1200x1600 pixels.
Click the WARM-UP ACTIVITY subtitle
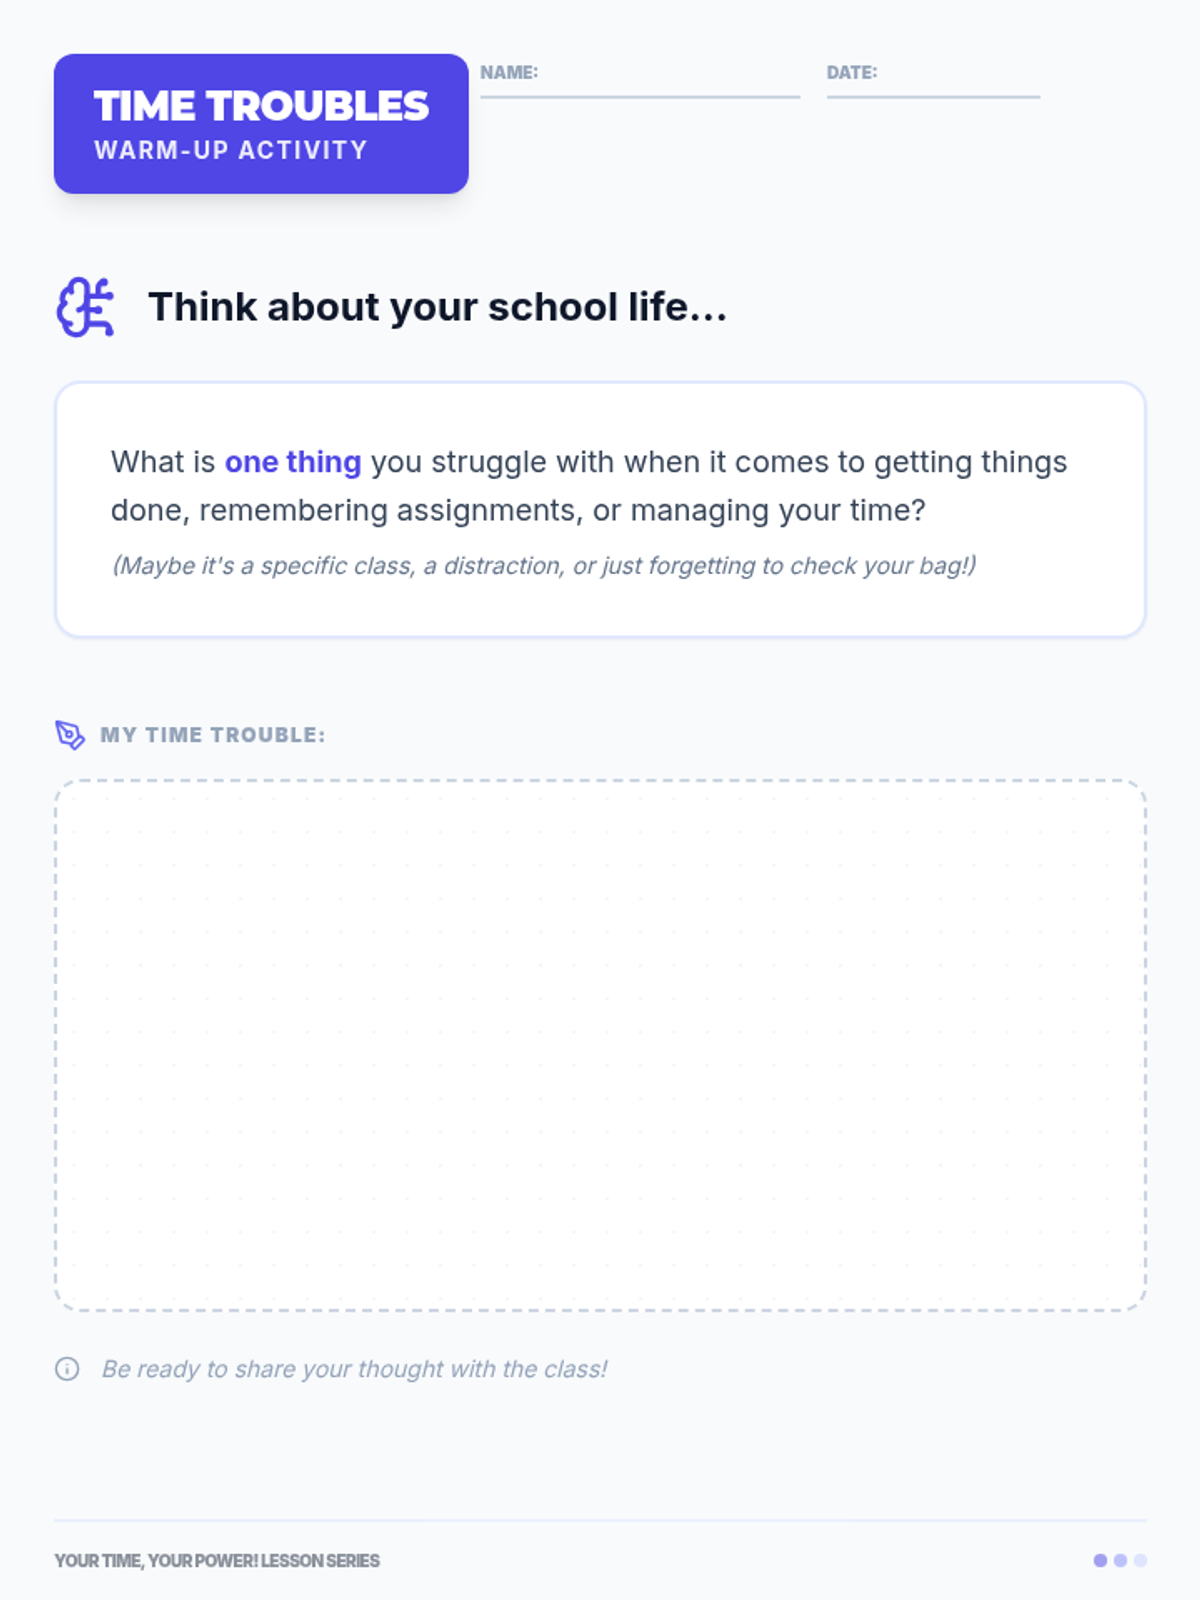(x=231, y=150)
